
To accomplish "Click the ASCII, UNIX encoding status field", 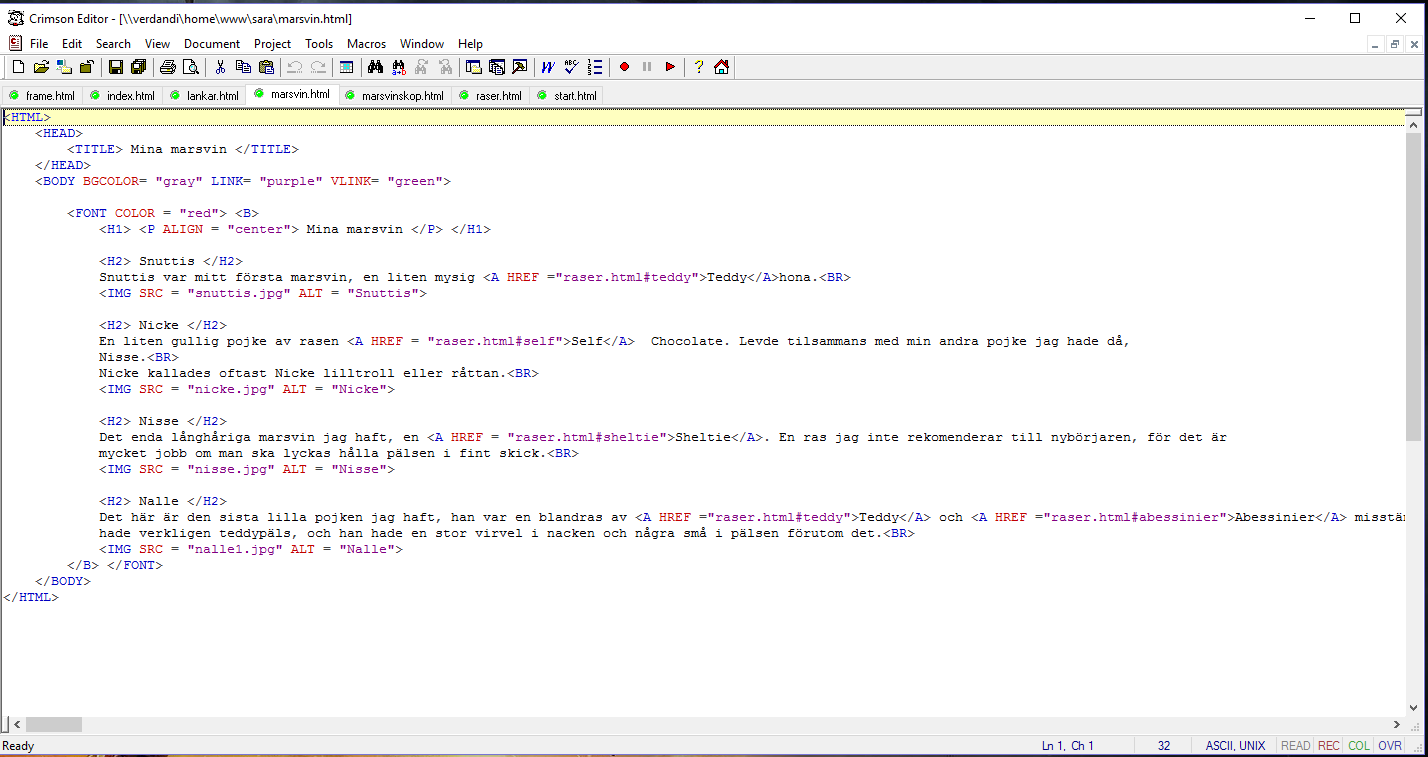I will 1235,746.
